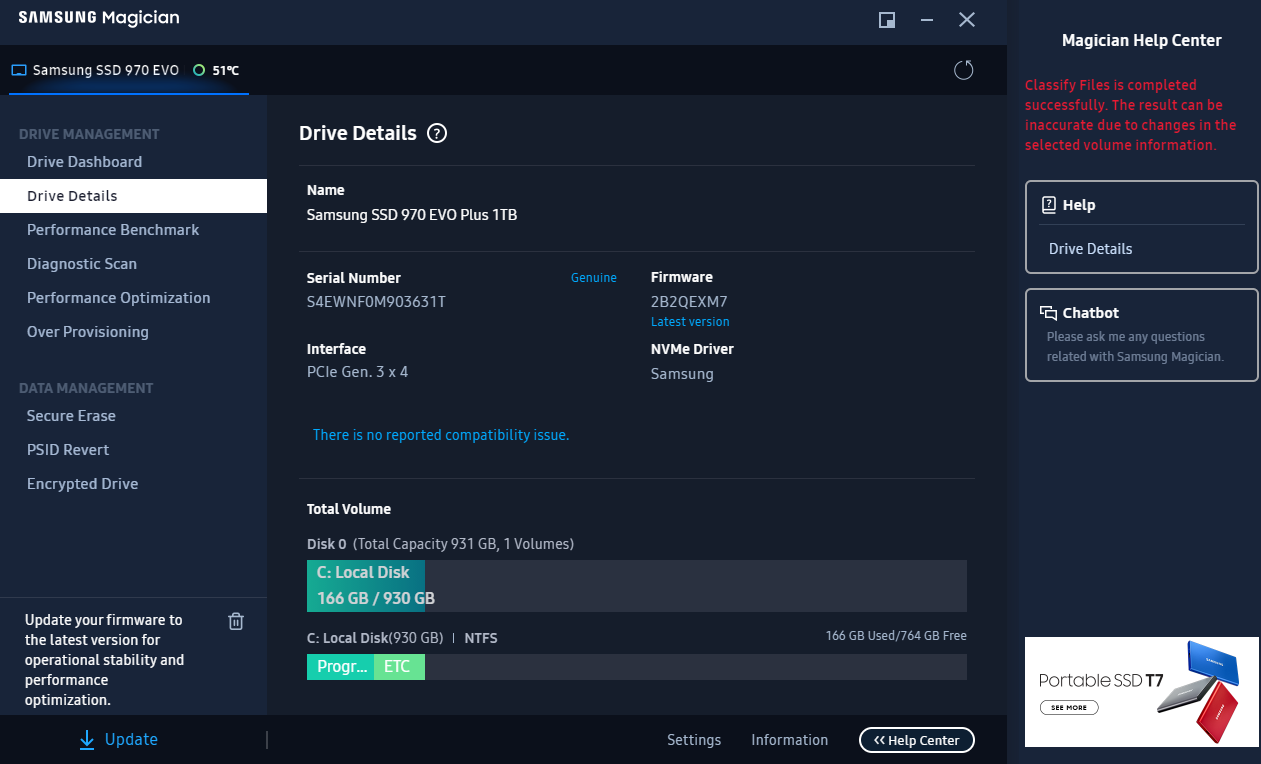Click the drive icon beside Samsung SSD 970 EVO

(x=19, y=71)
